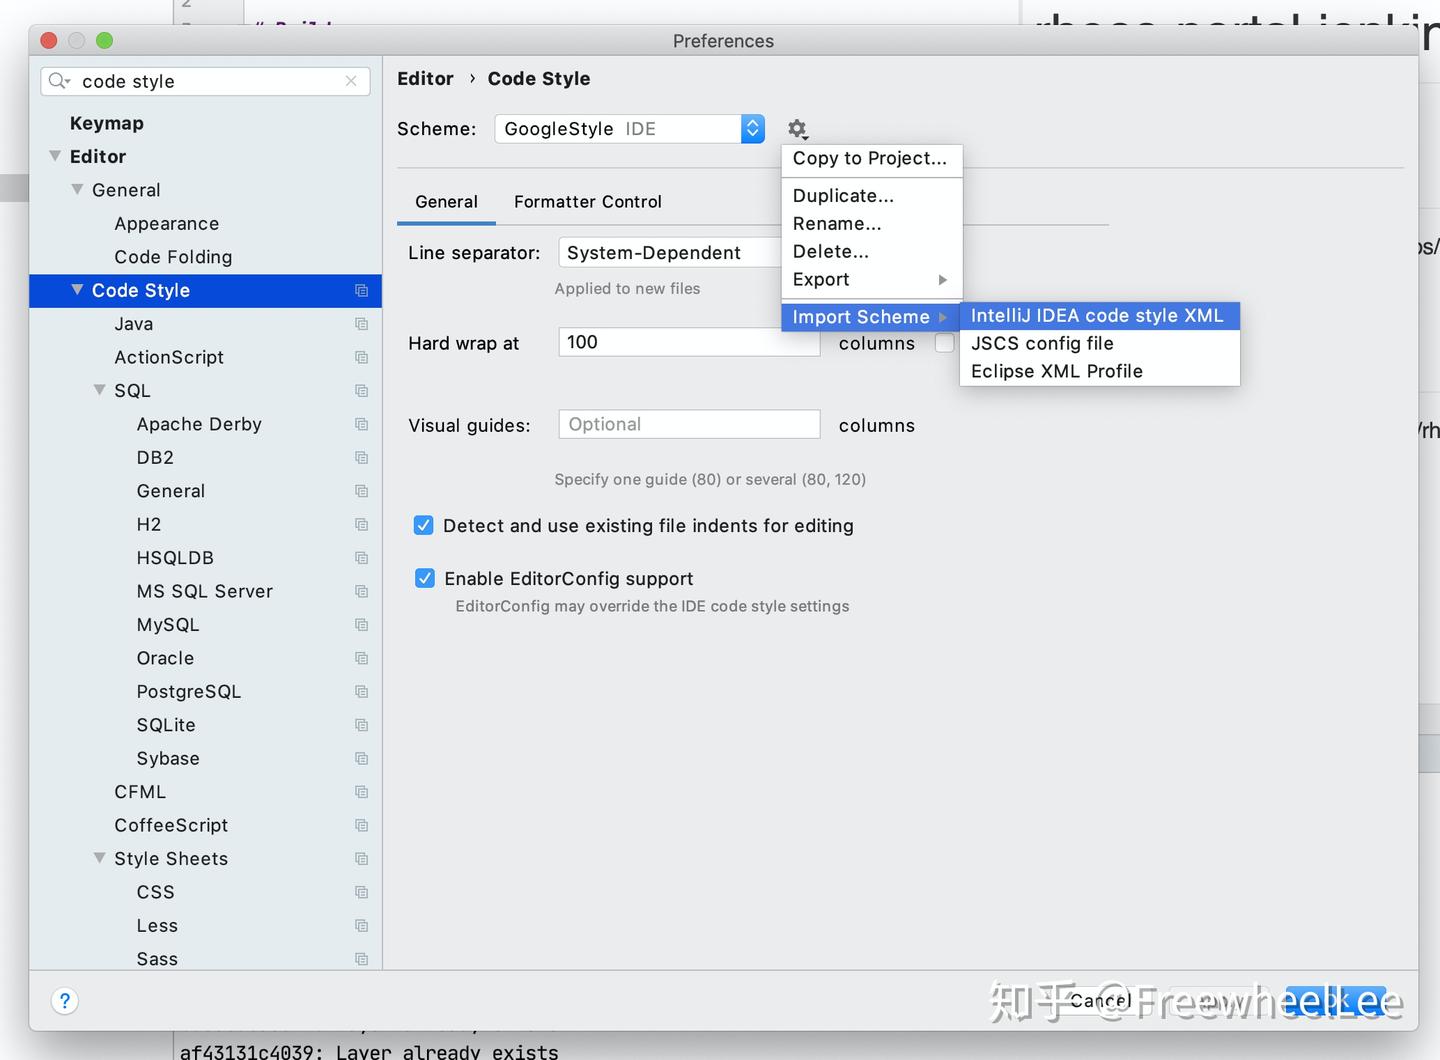Collapse the Style Sheets section
The height and width of the screenshot is (1060, 1440).
(x=99, y=858)
